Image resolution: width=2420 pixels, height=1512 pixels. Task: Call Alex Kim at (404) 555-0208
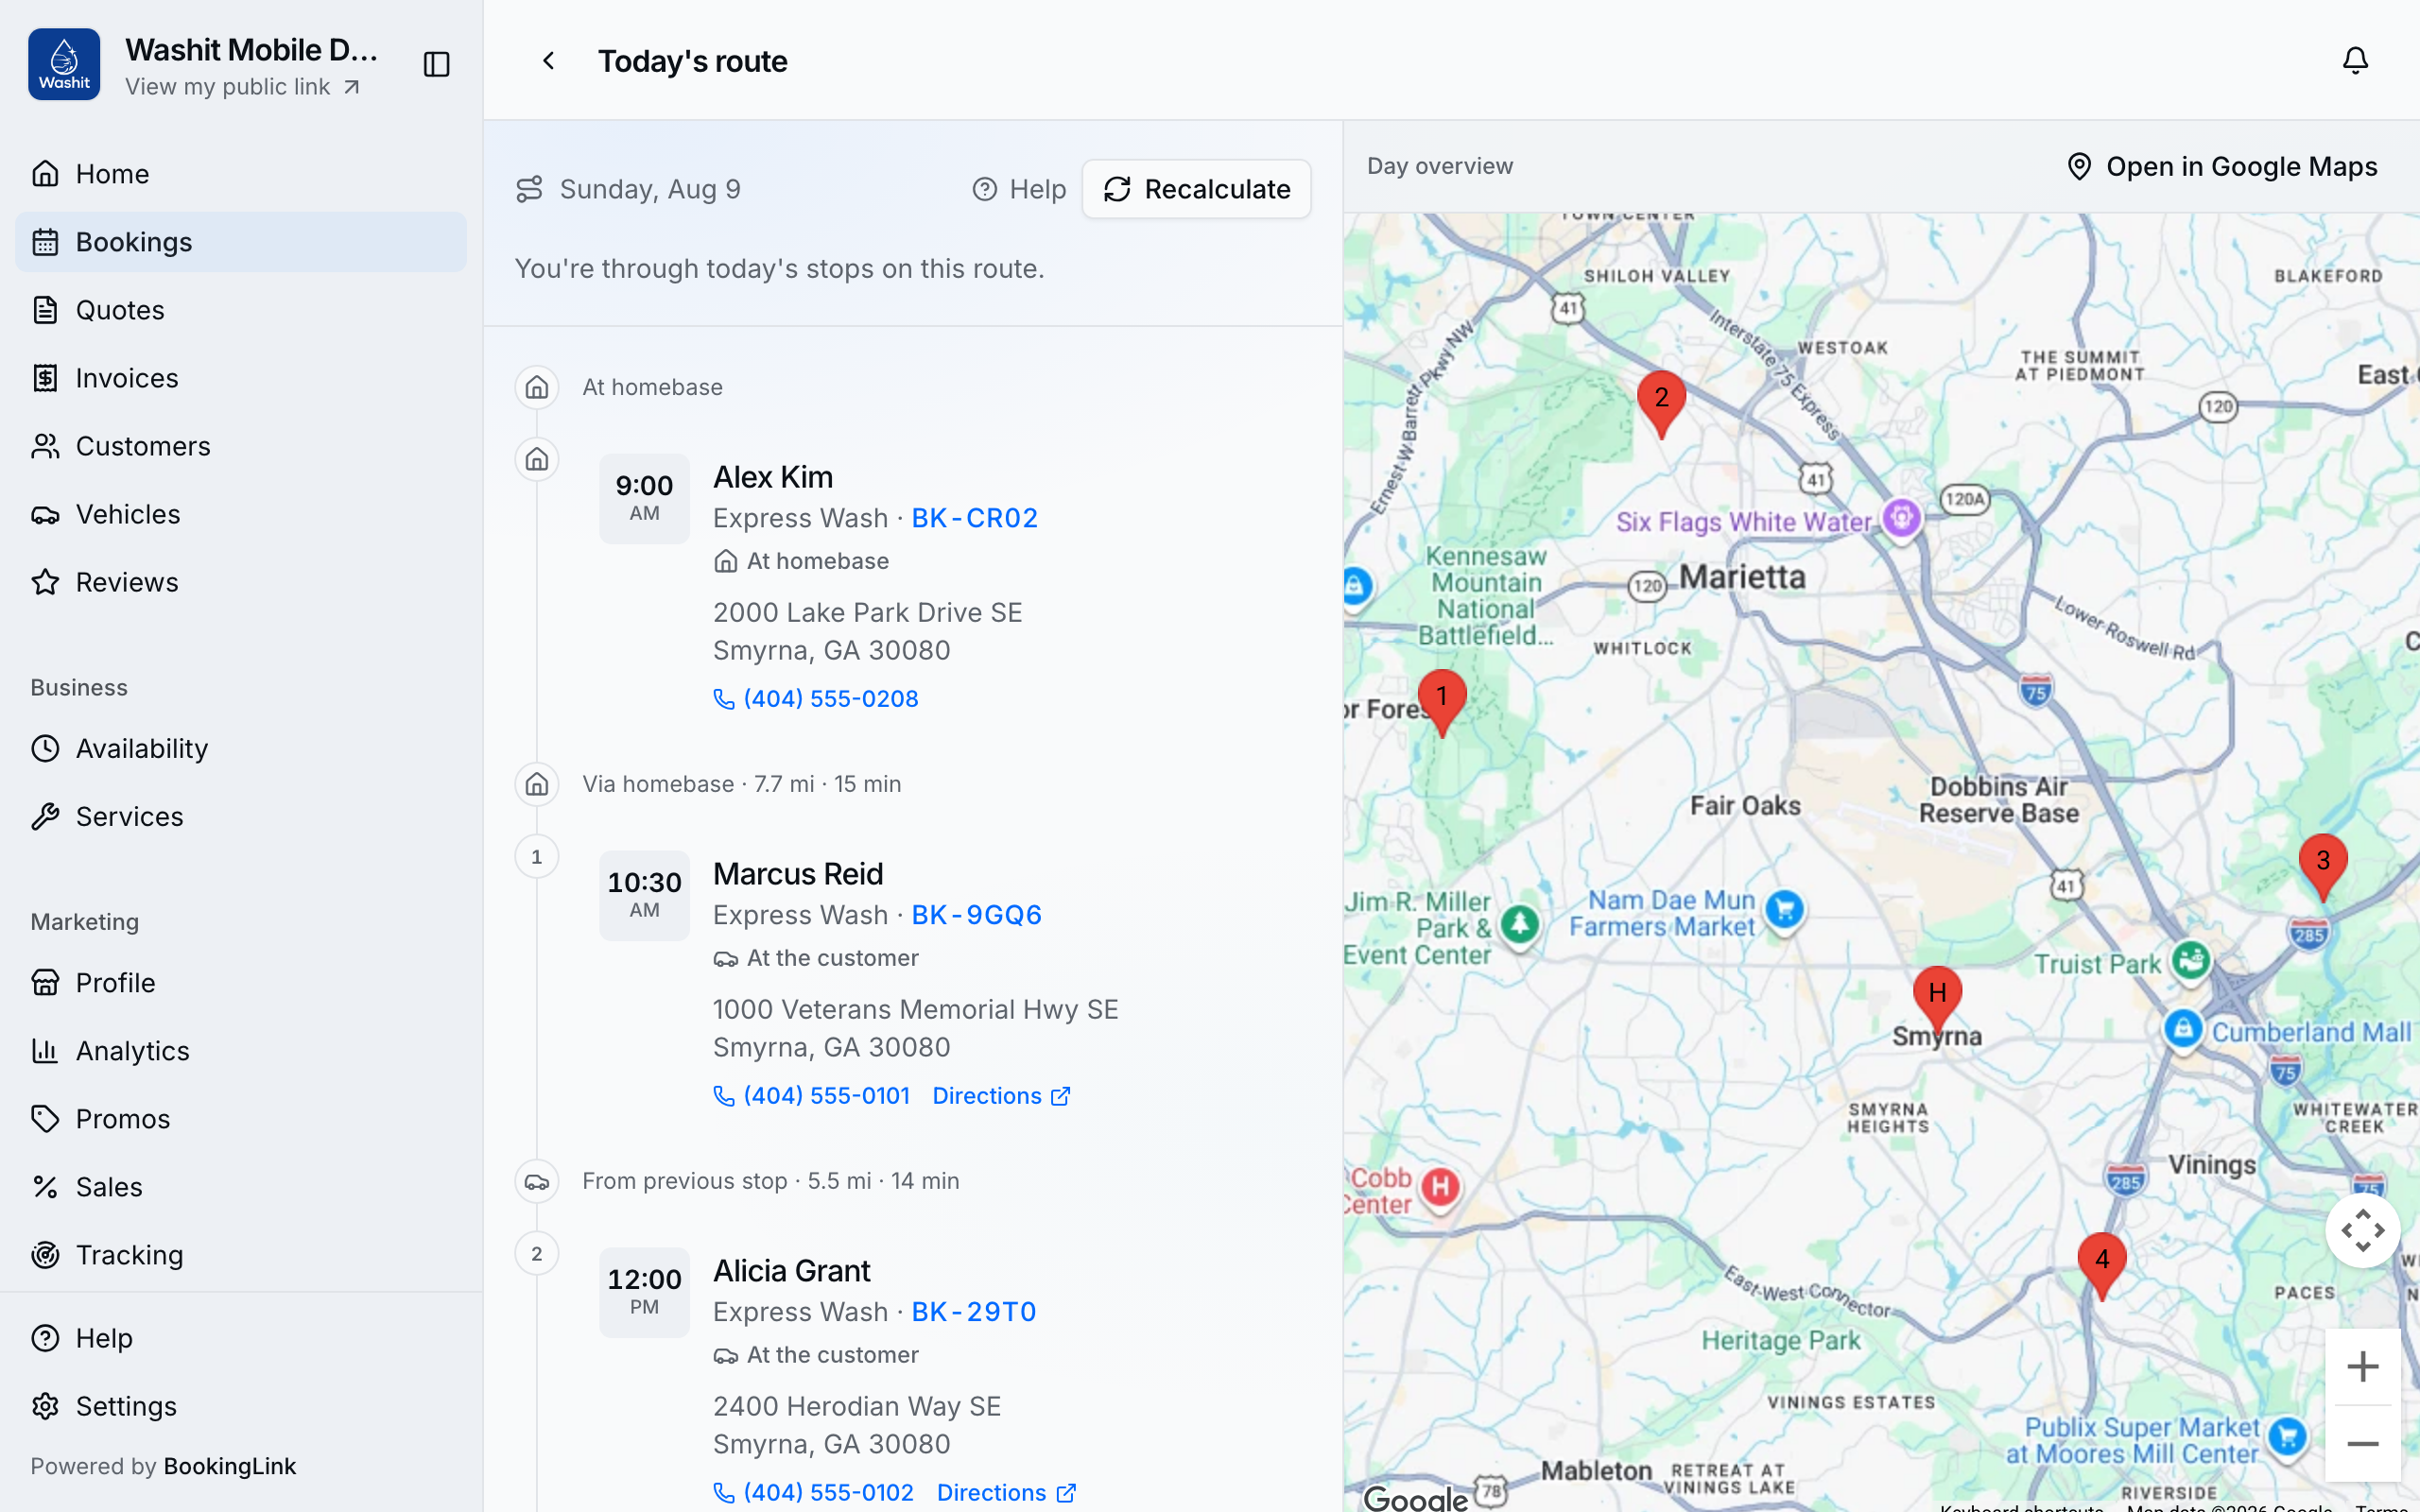pyautogui.click(x=816, y=699)
